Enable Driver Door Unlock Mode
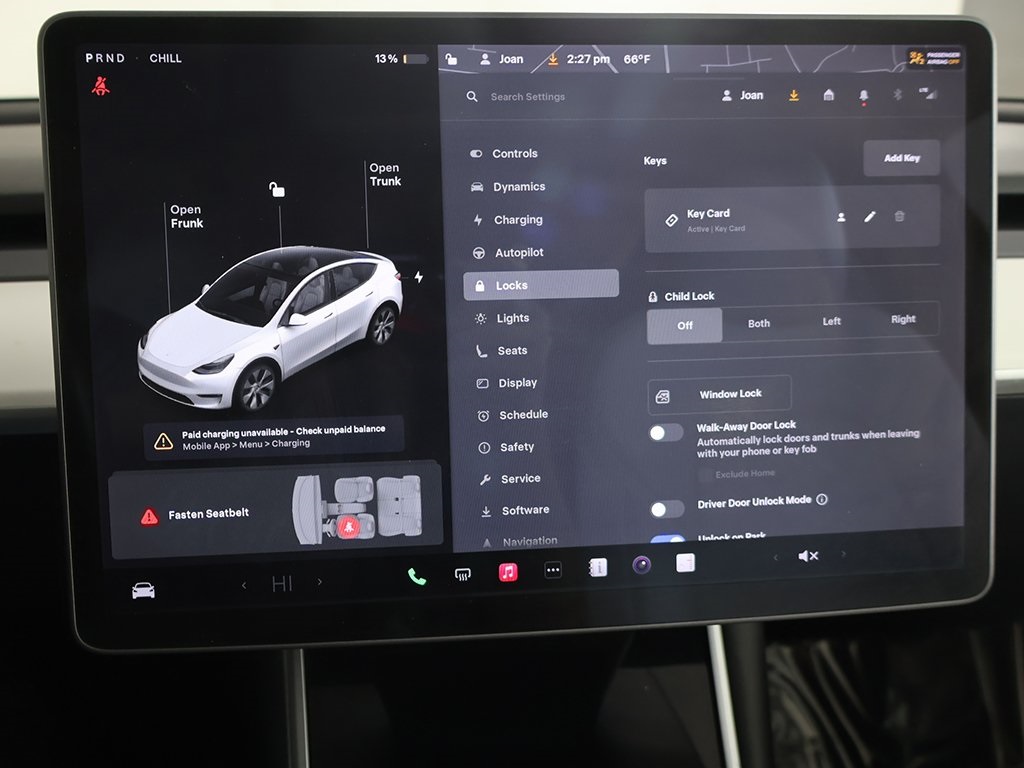 pos(665,508)
